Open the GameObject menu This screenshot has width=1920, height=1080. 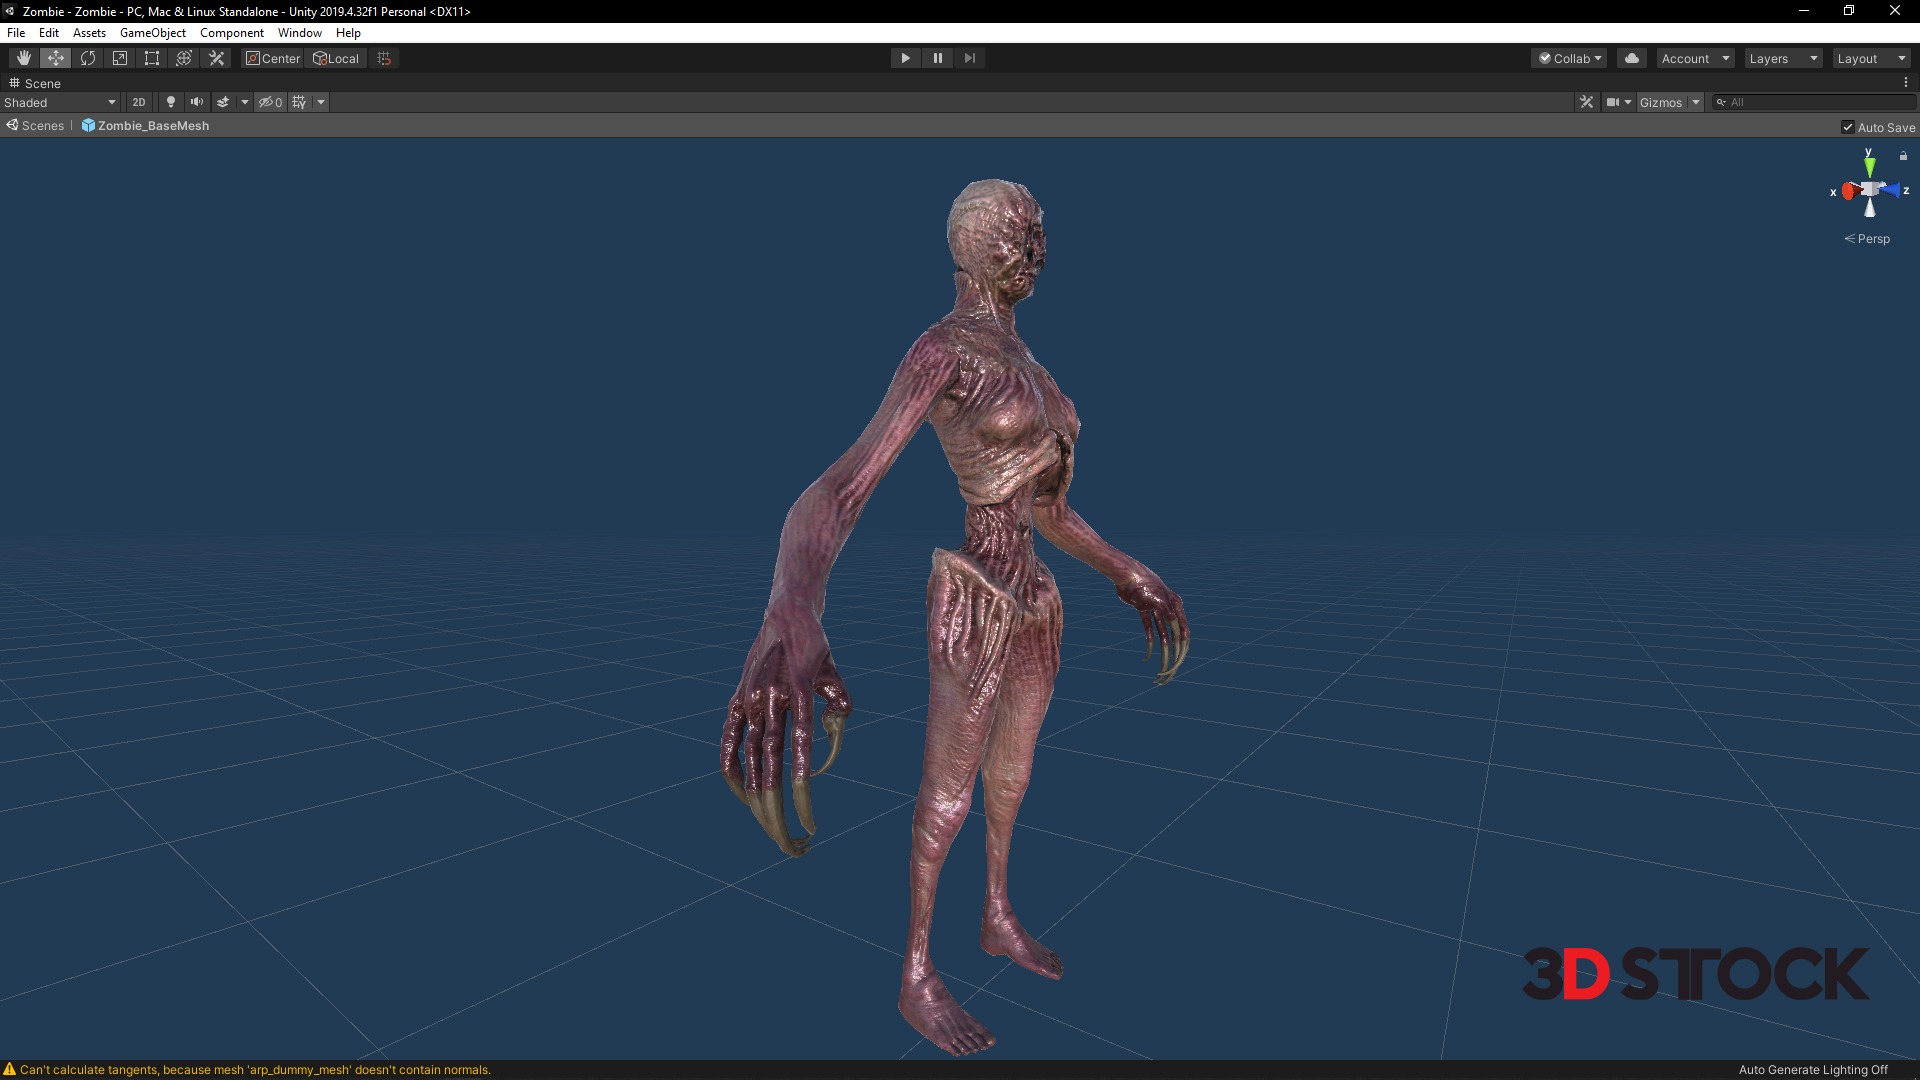[152, 33]
